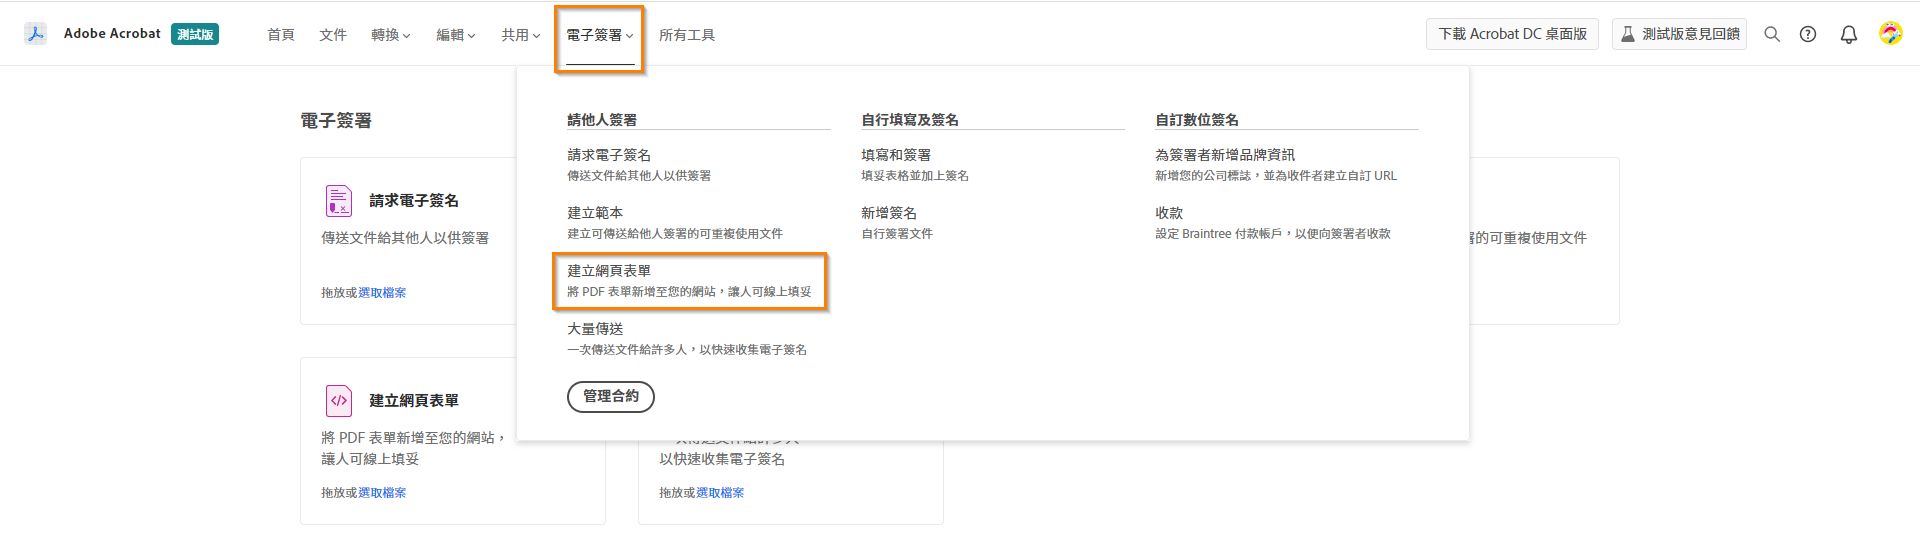This screenshot has height=558, width=1920.
Task: Choose 大量傳送 from the menu
Action: pos(595,329)
